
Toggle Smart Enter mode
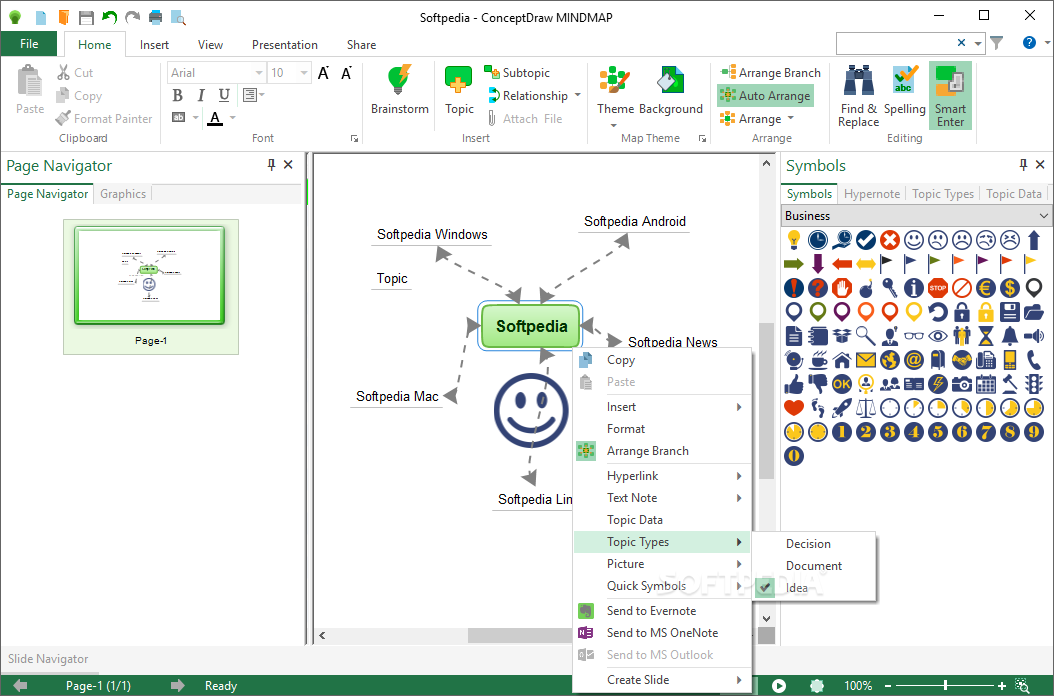point(950,95)
